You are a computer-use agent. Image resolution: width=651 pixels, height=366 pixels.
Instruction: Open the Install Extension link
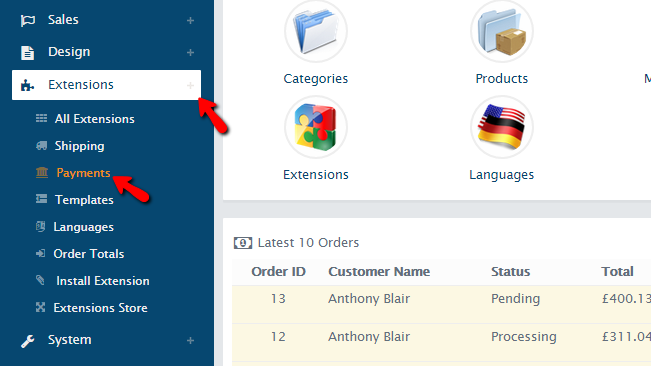coord(103,281)
